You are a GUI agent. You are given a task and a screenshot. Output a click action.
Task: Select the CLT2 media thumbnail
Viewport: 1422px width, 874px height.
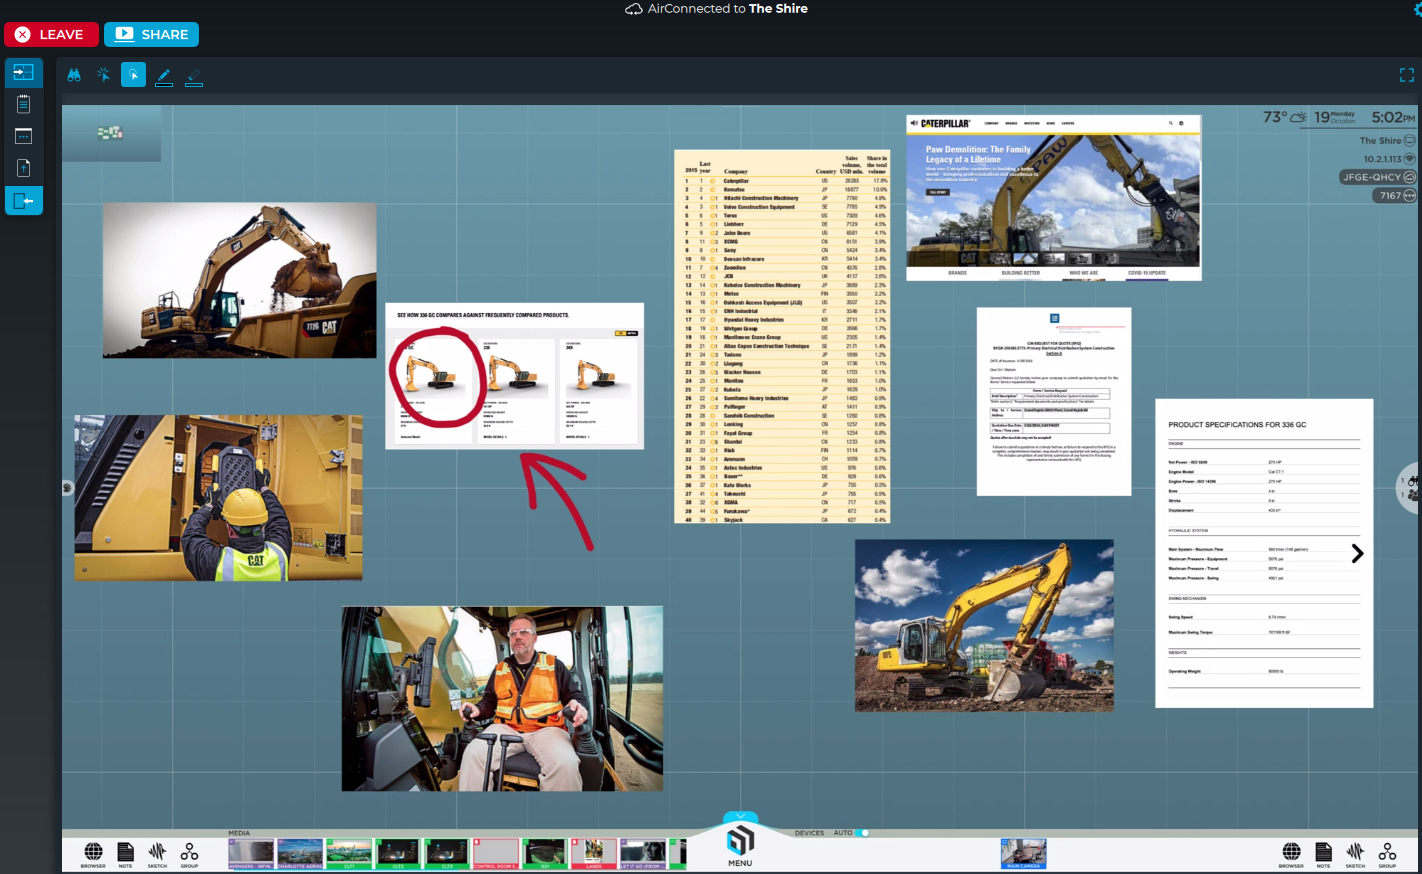coord(398,854)
